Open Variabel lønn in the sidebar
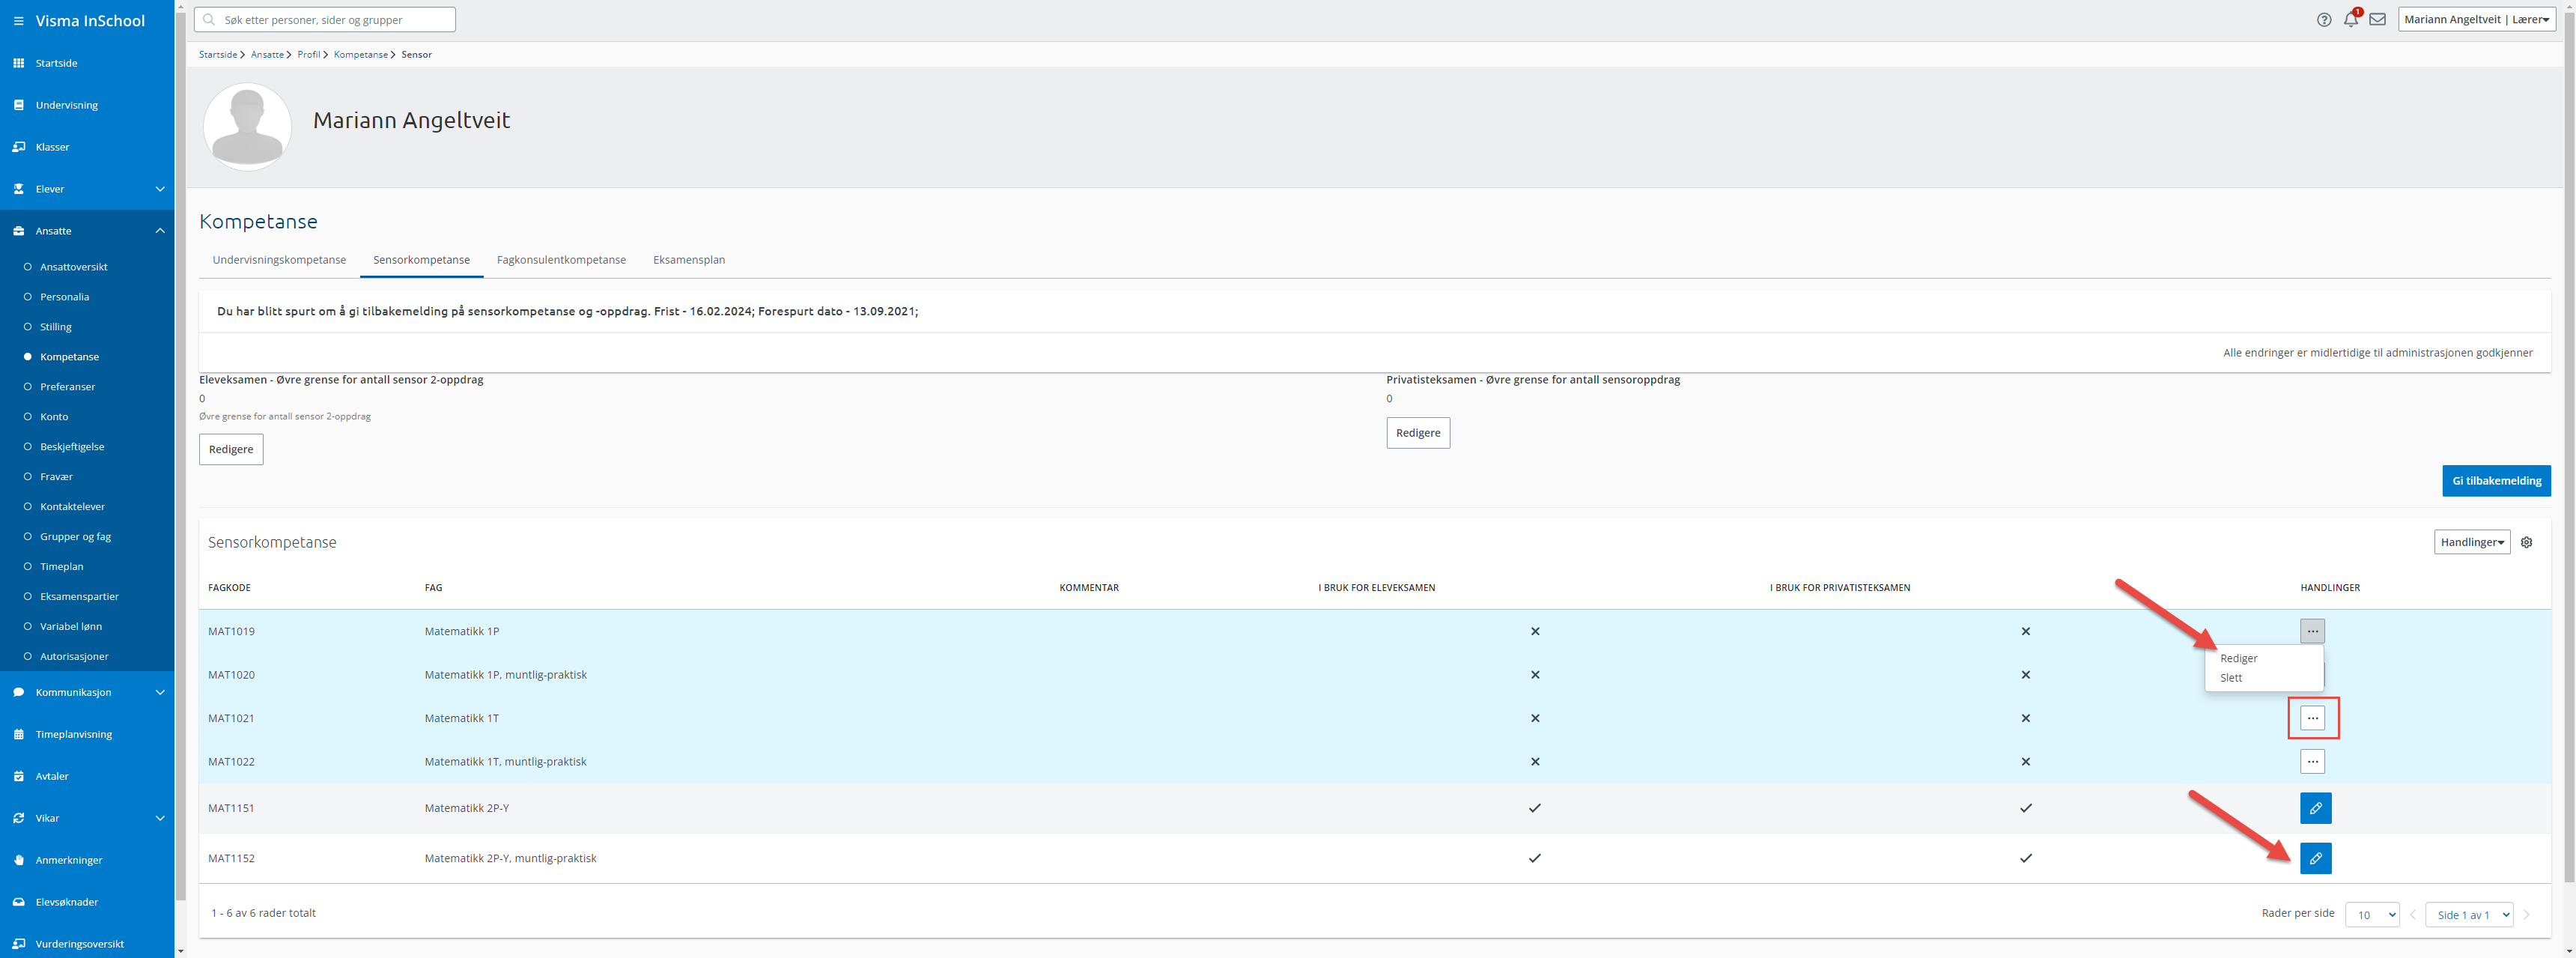The image size is (2576, 958). click(71, 627)
